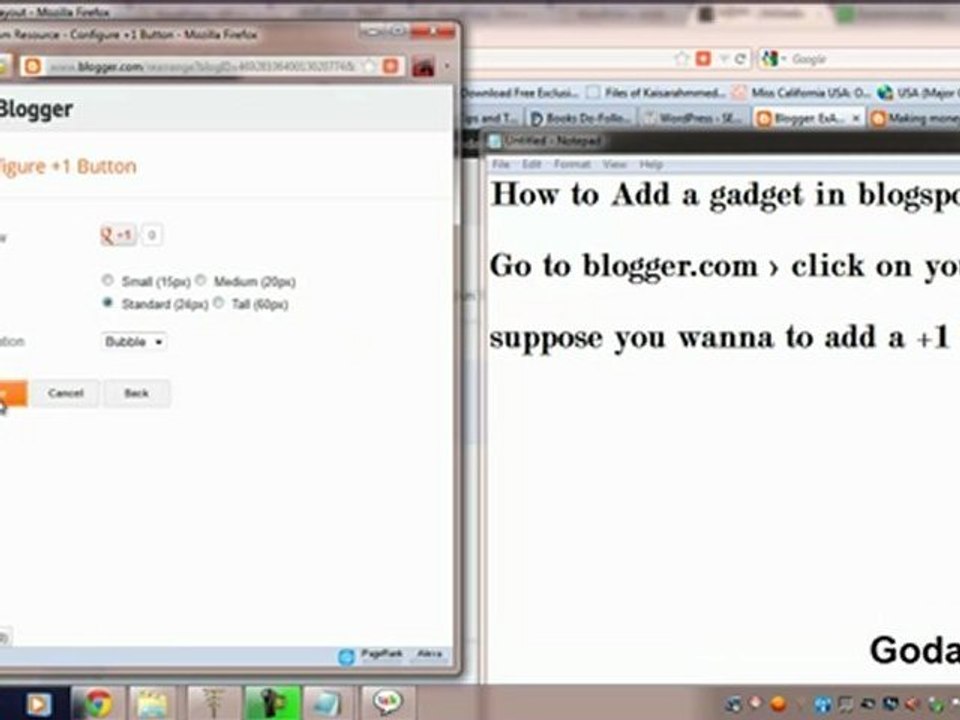Switch to the WordPress tab in Firefox
The image size is (960, 720).
tap(695, 118)
